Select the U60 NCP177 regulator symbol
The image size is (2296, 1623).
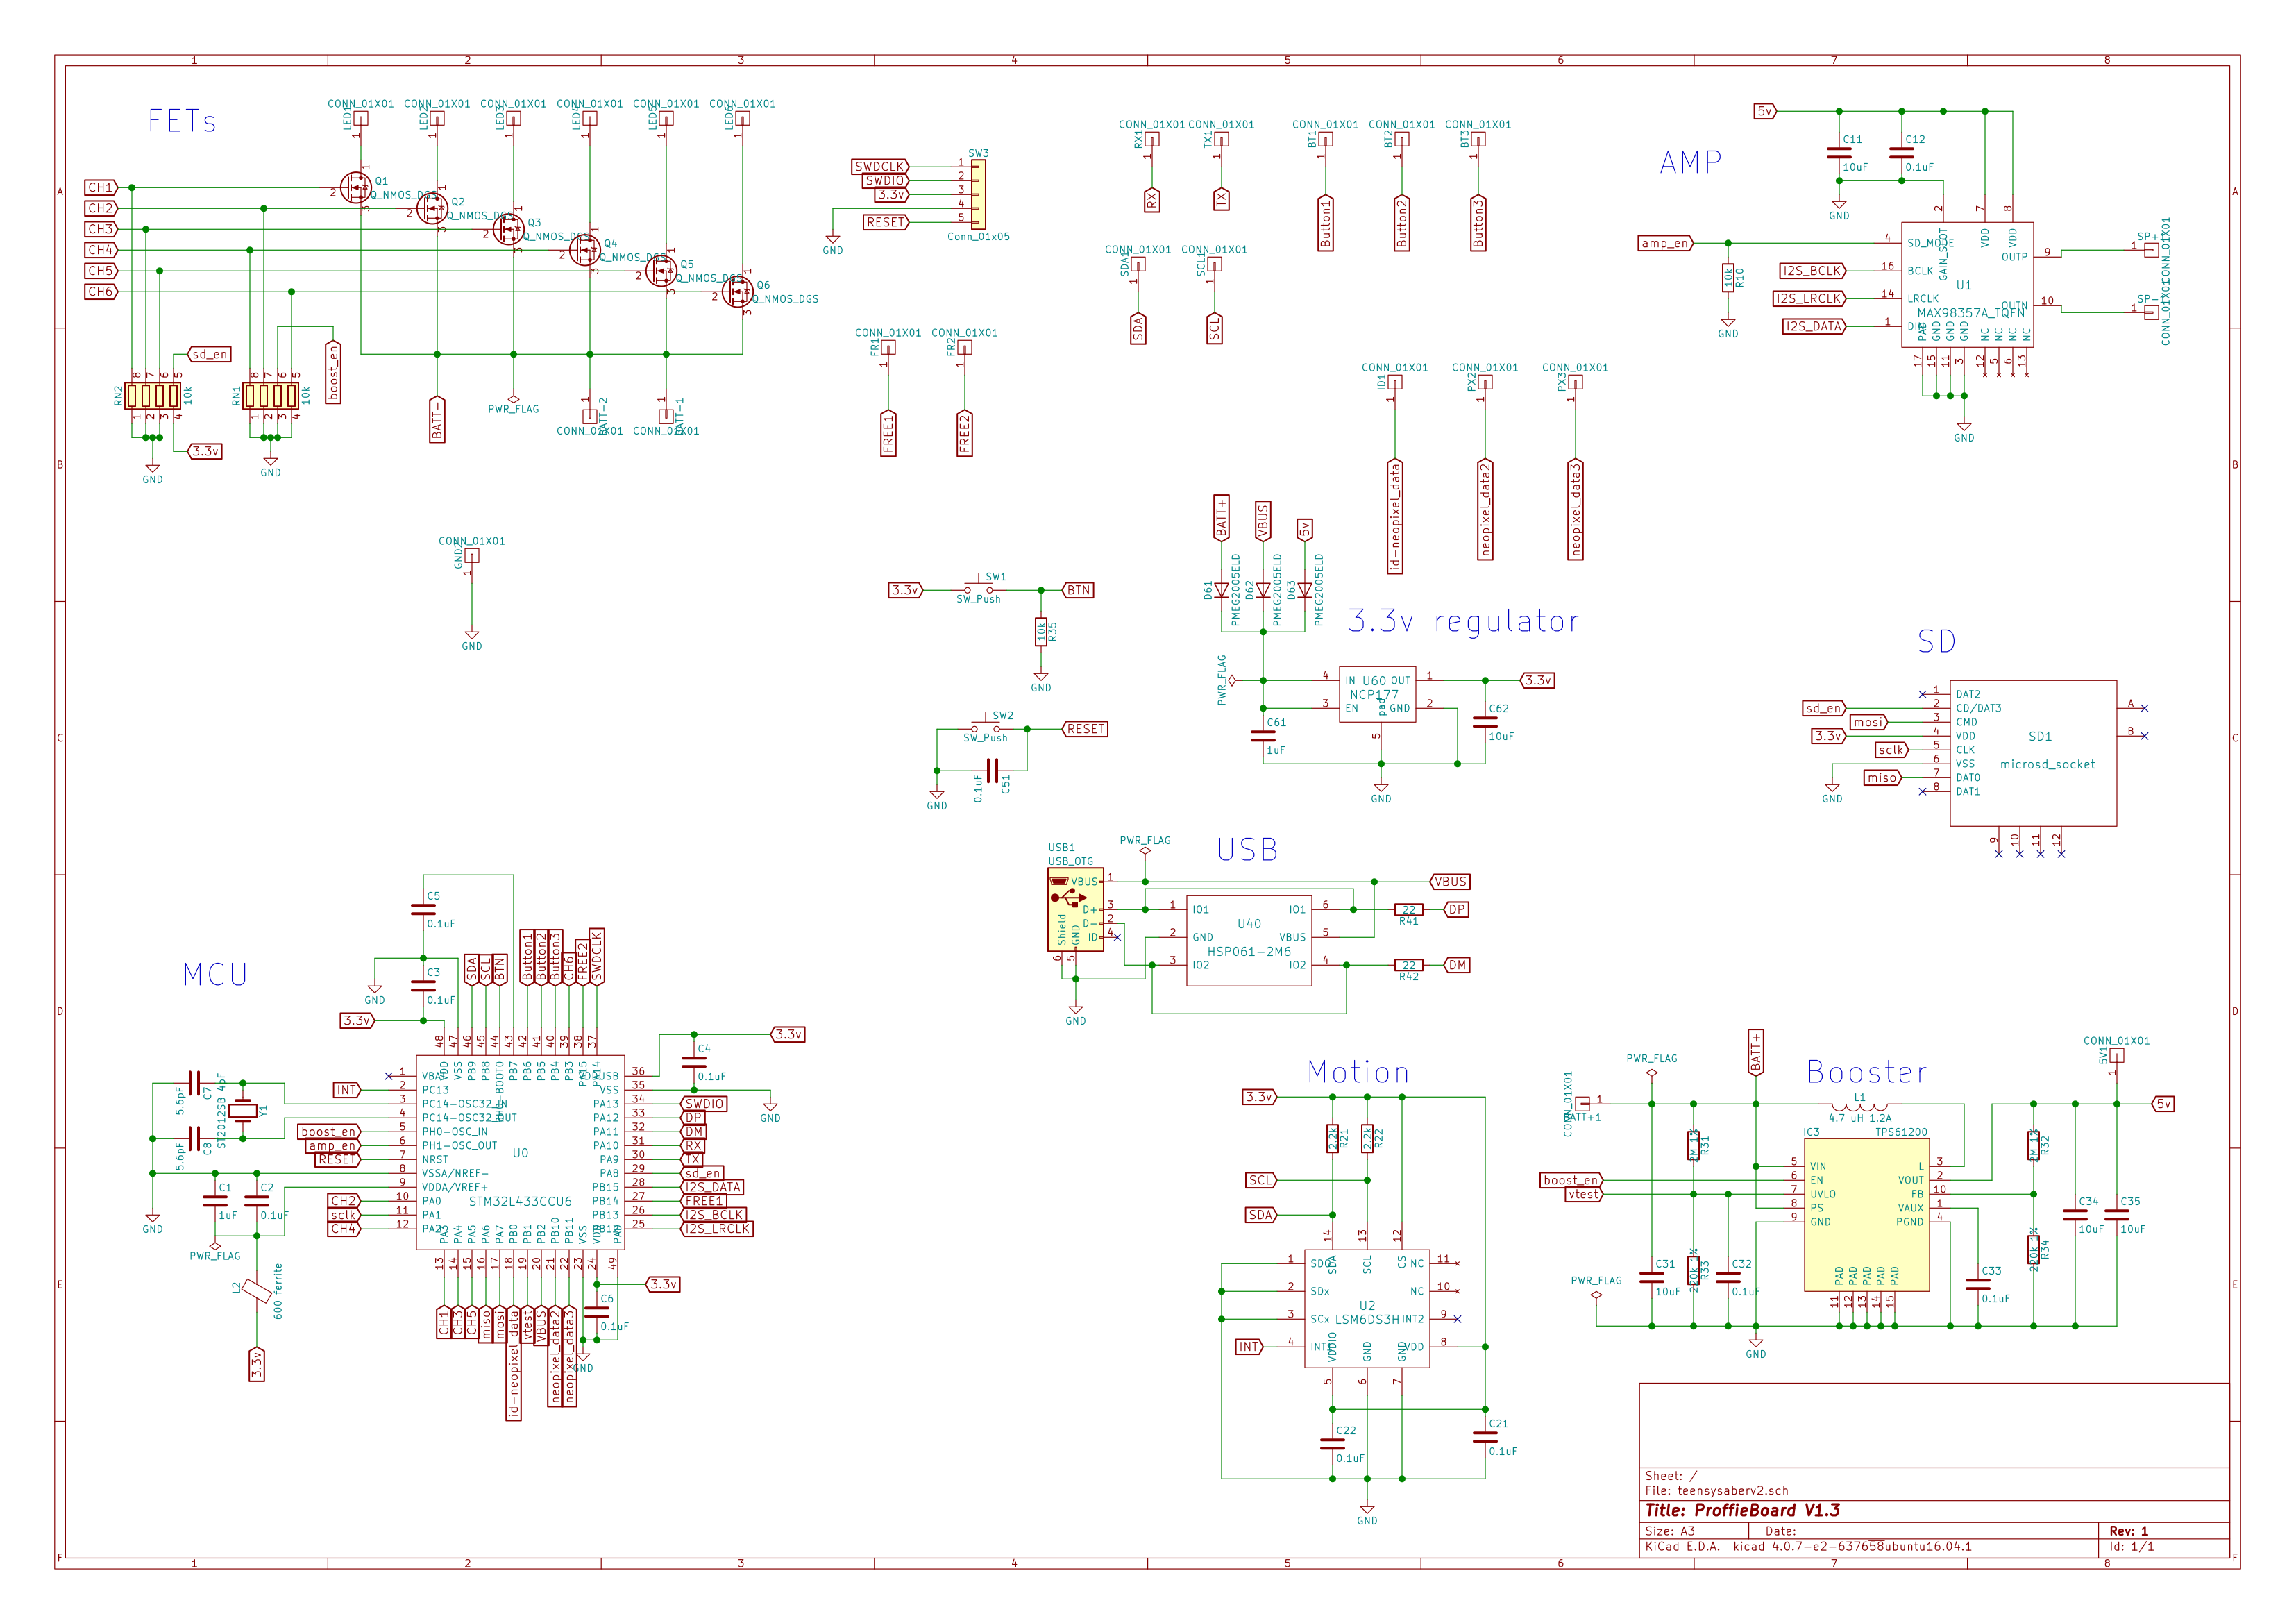pos(1377,694)
